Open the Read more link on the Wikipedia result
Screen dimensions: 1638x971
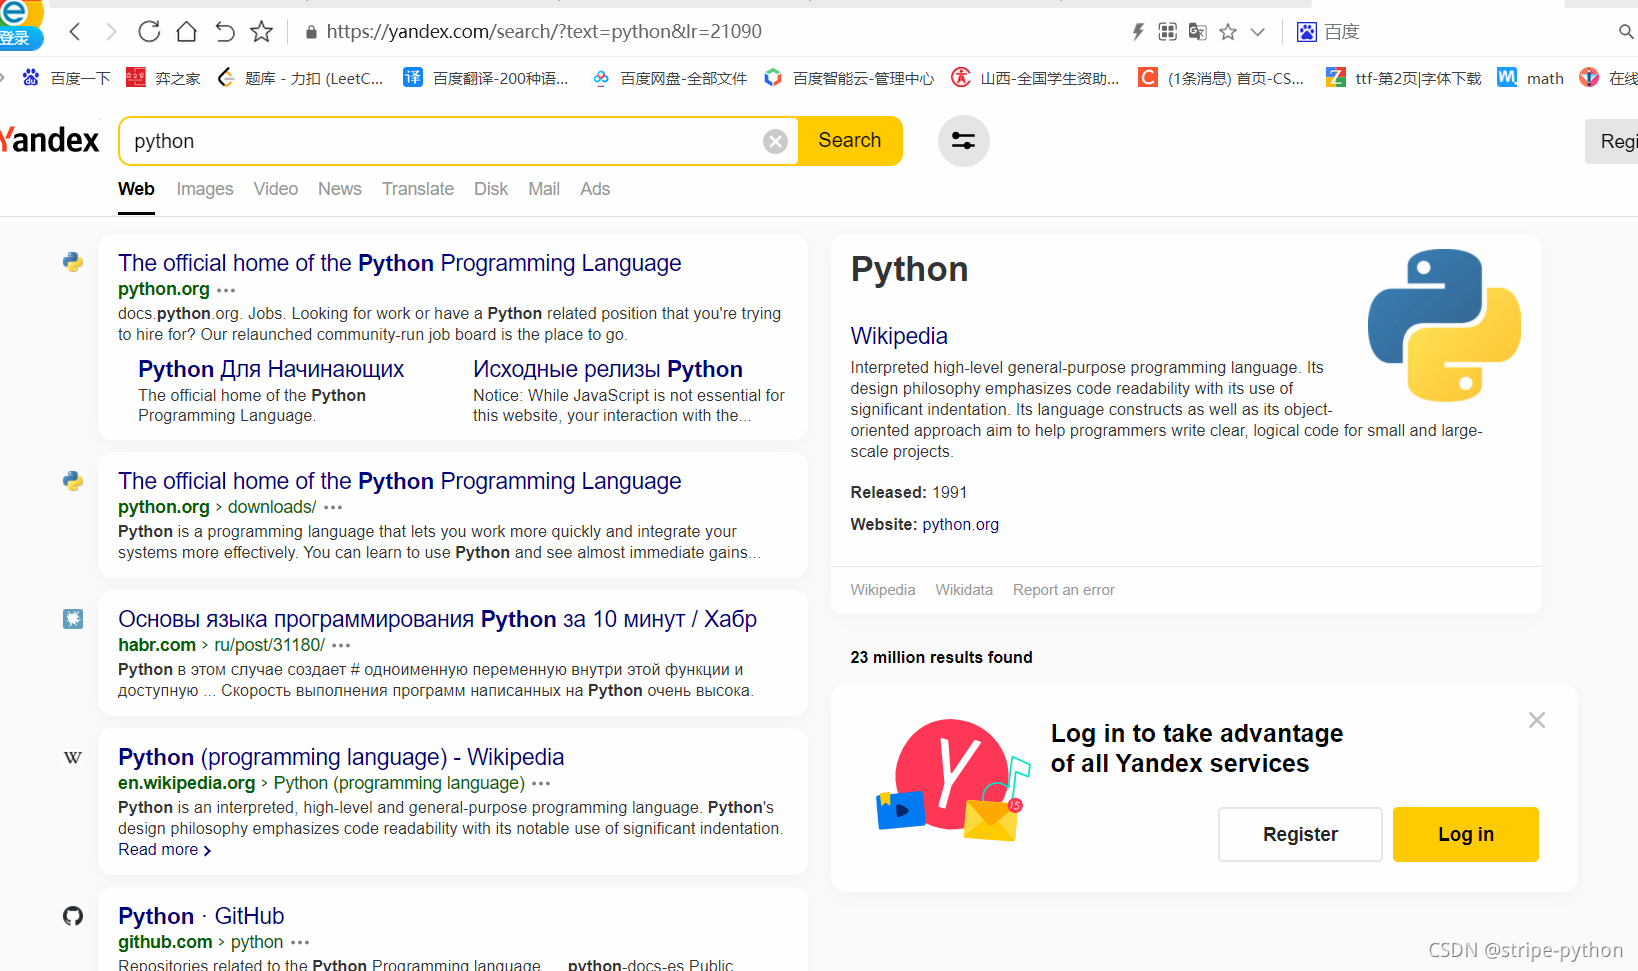pyautogui.click(x=158, y=849)
